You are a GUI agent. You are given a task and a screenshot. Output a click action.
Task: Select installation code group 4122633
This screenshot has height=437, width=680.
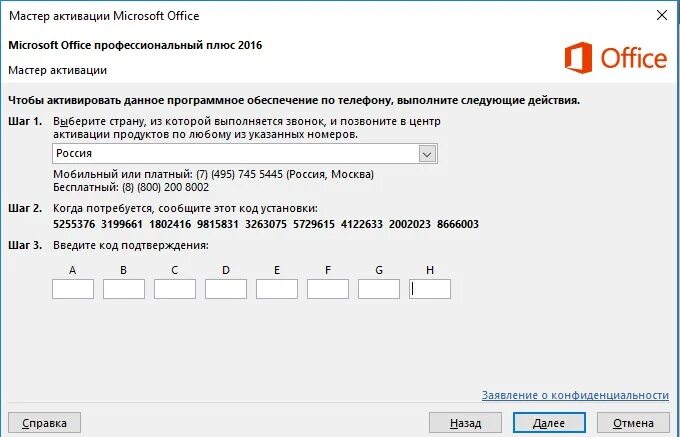pyautogui.click(x=362, y=224)
